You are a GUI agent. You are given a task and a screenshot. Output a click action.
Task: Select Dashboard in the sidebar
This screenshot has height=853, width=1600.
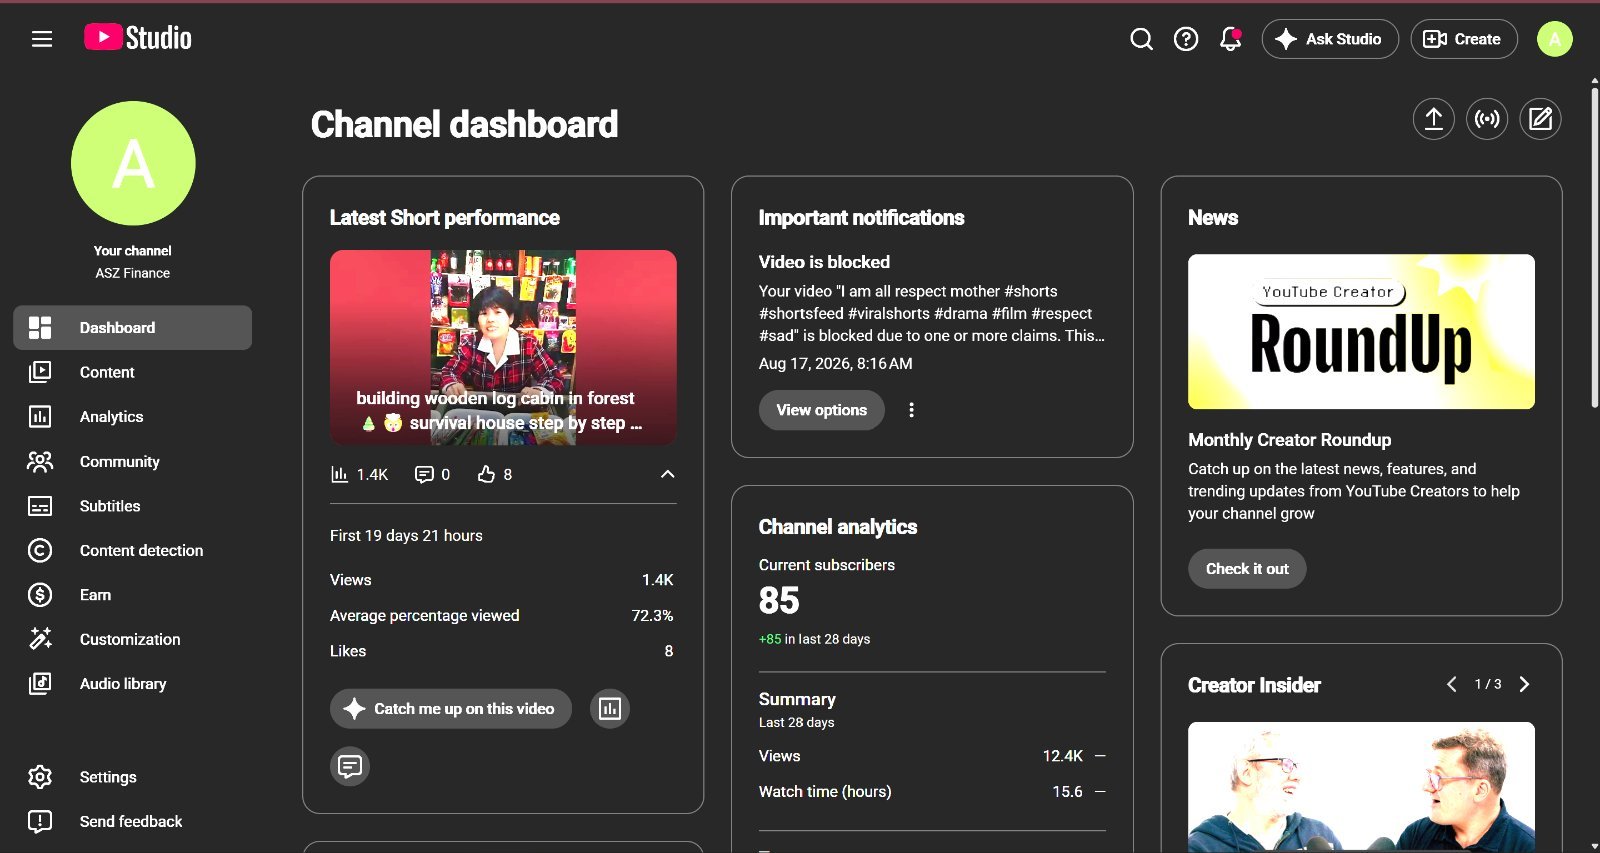[133, 328]
